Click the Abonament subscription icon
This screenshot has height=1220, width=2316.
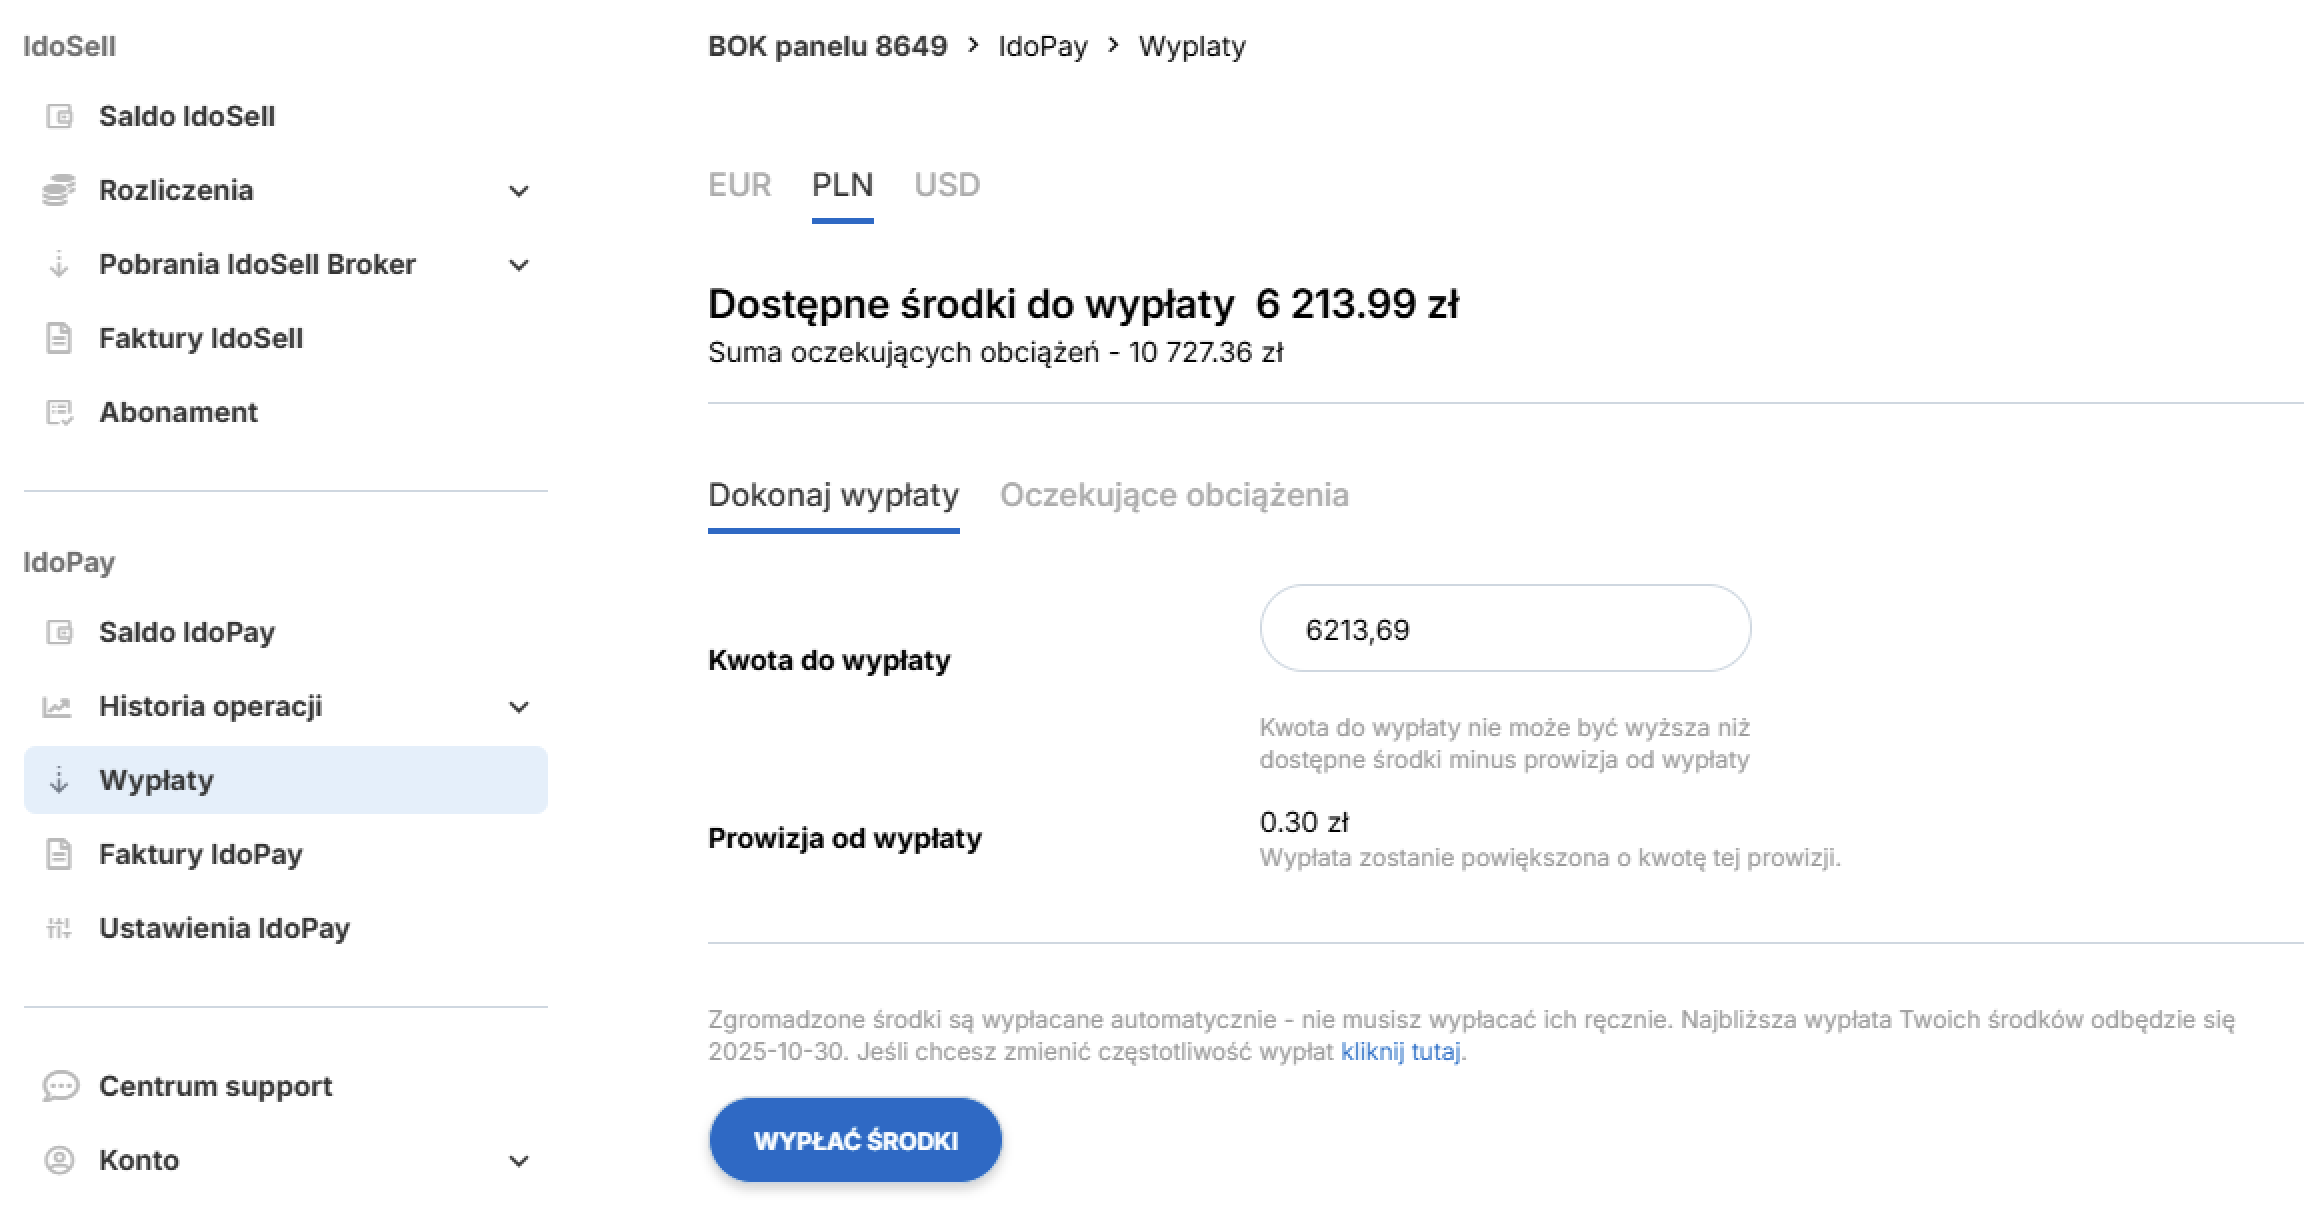pos(59,412)
